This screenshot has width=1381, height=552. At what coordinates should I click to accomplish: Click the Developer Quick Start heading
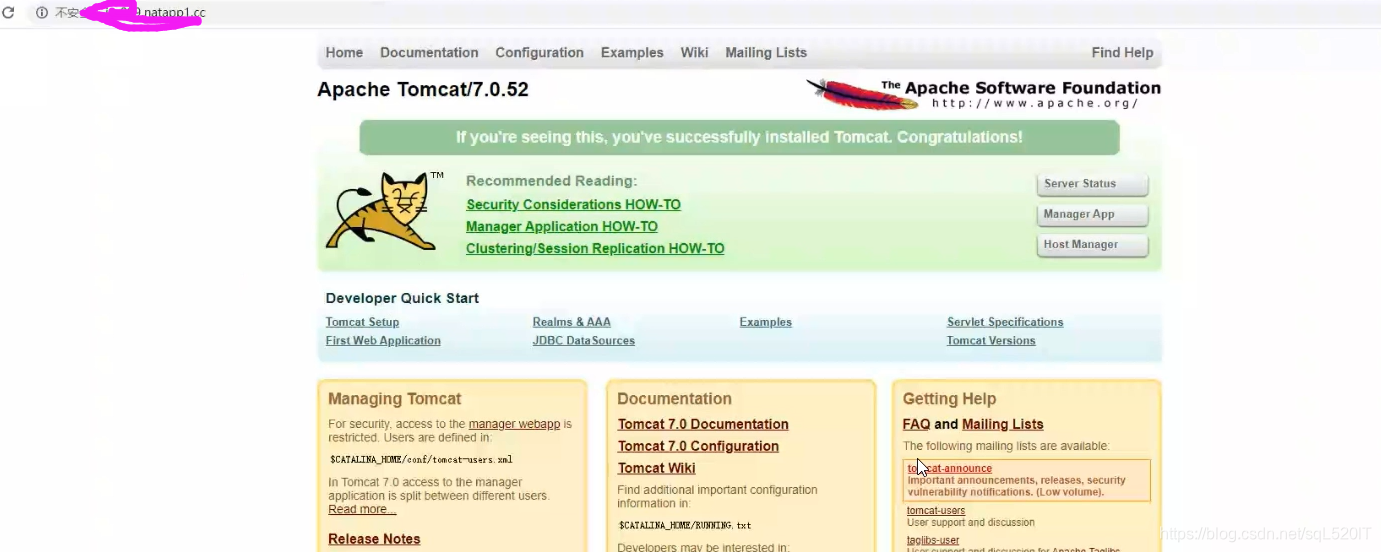402,298
